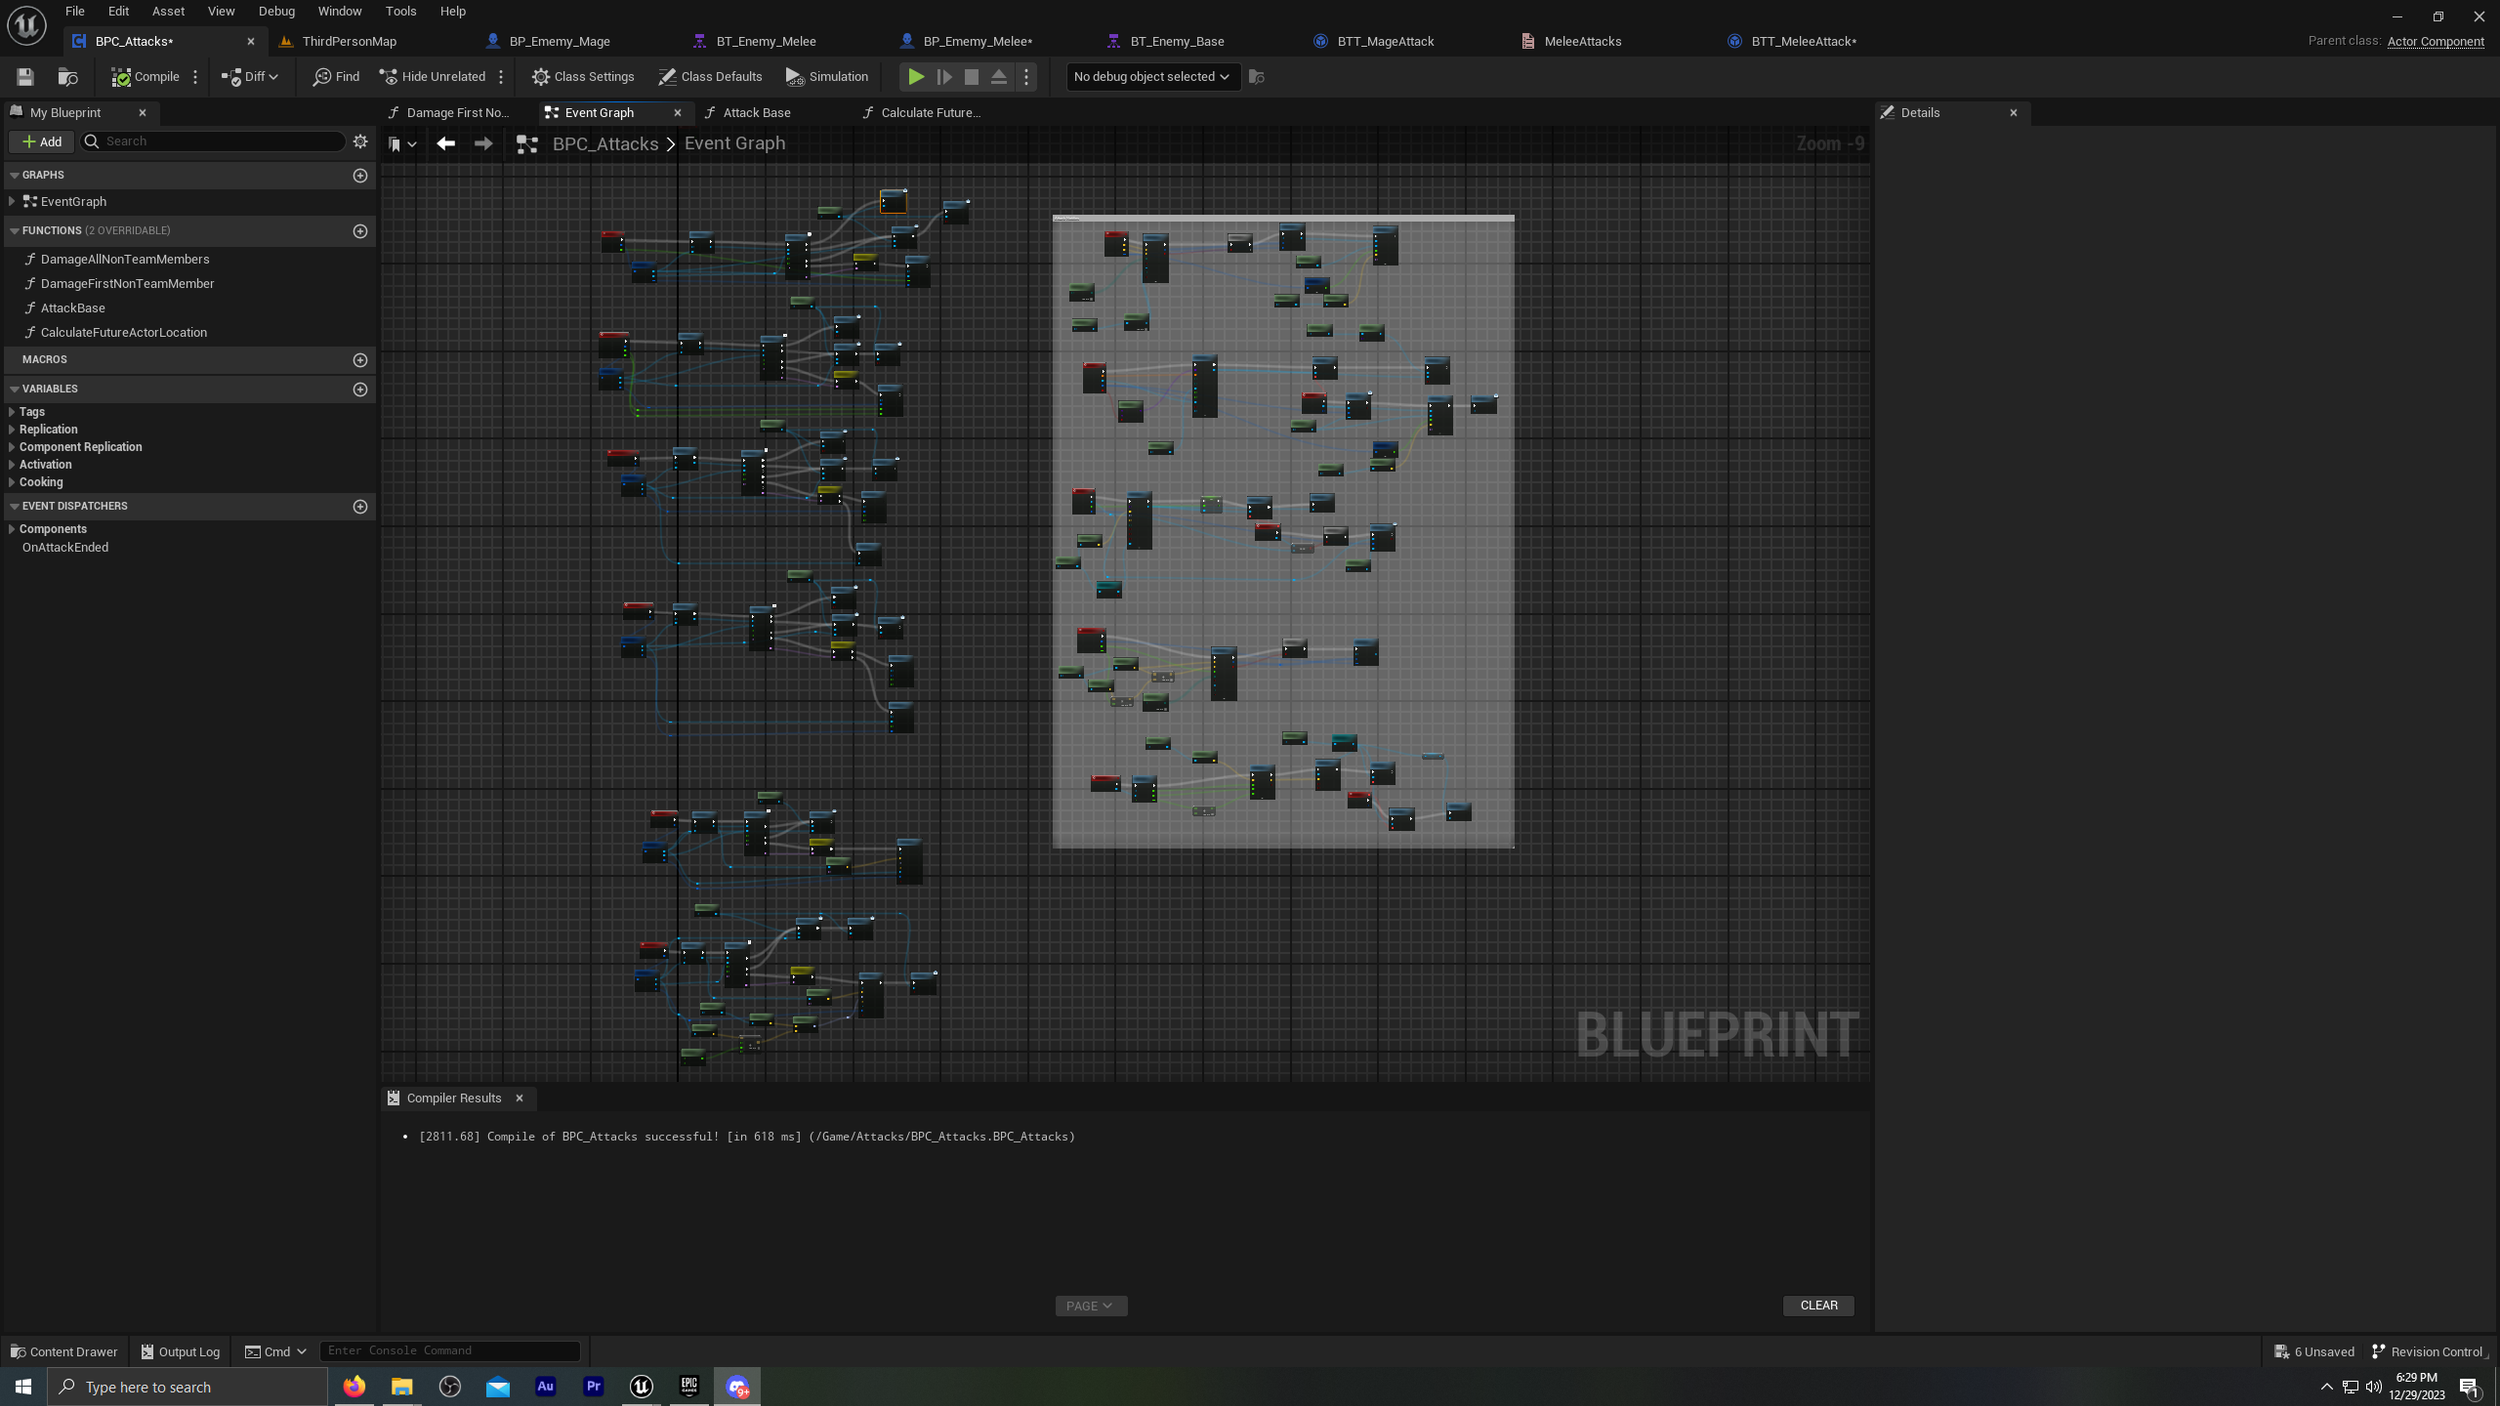Select CalculateFutureActorLocation function

(124, 333)
